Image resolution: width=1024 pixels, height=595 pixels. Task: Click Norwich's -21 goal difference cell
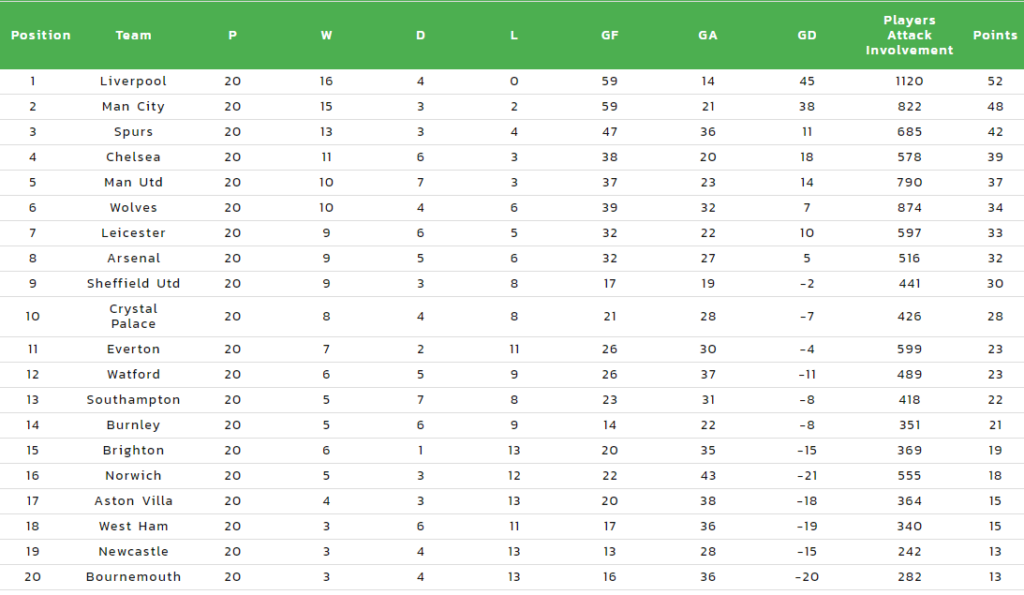point(807,475)
